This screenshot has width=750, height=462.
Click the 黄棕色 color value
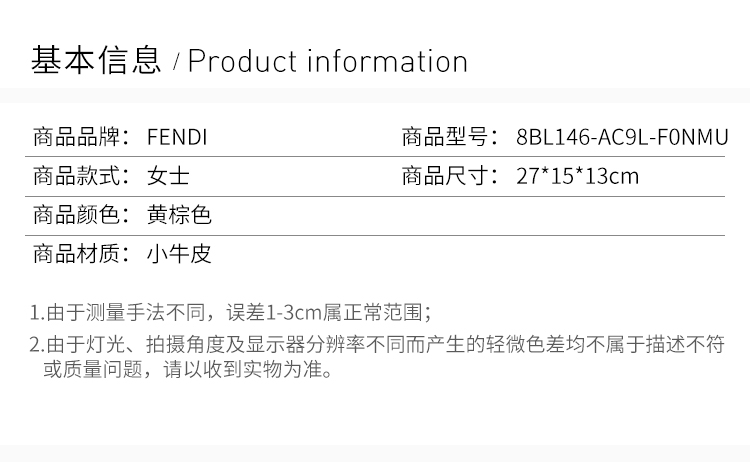point(179,215)
